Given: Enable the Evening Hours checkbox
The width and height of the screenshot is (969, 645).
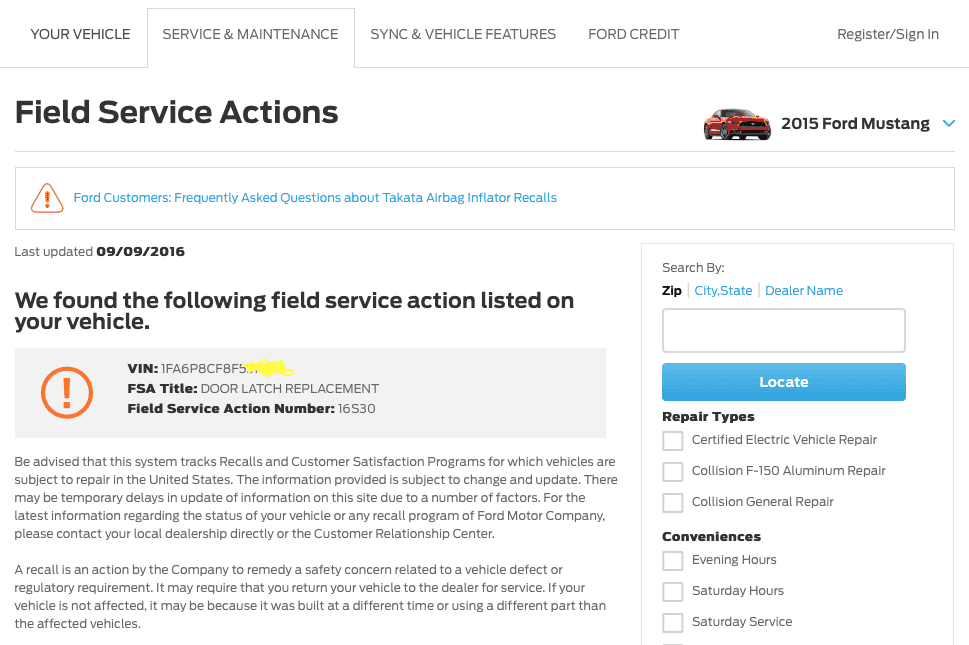Looking at the screenshot, I should click(673, 560).
